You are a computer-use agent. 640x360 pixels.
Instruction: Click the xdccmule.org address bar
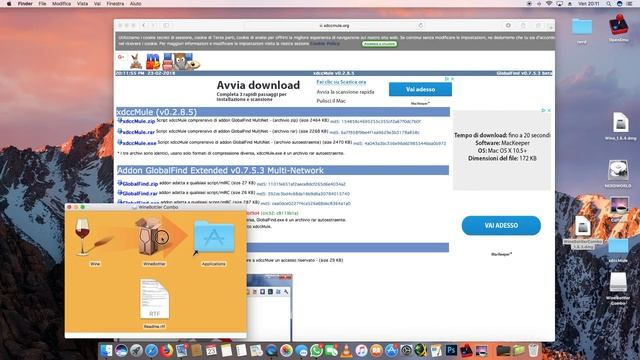[335, 25]
